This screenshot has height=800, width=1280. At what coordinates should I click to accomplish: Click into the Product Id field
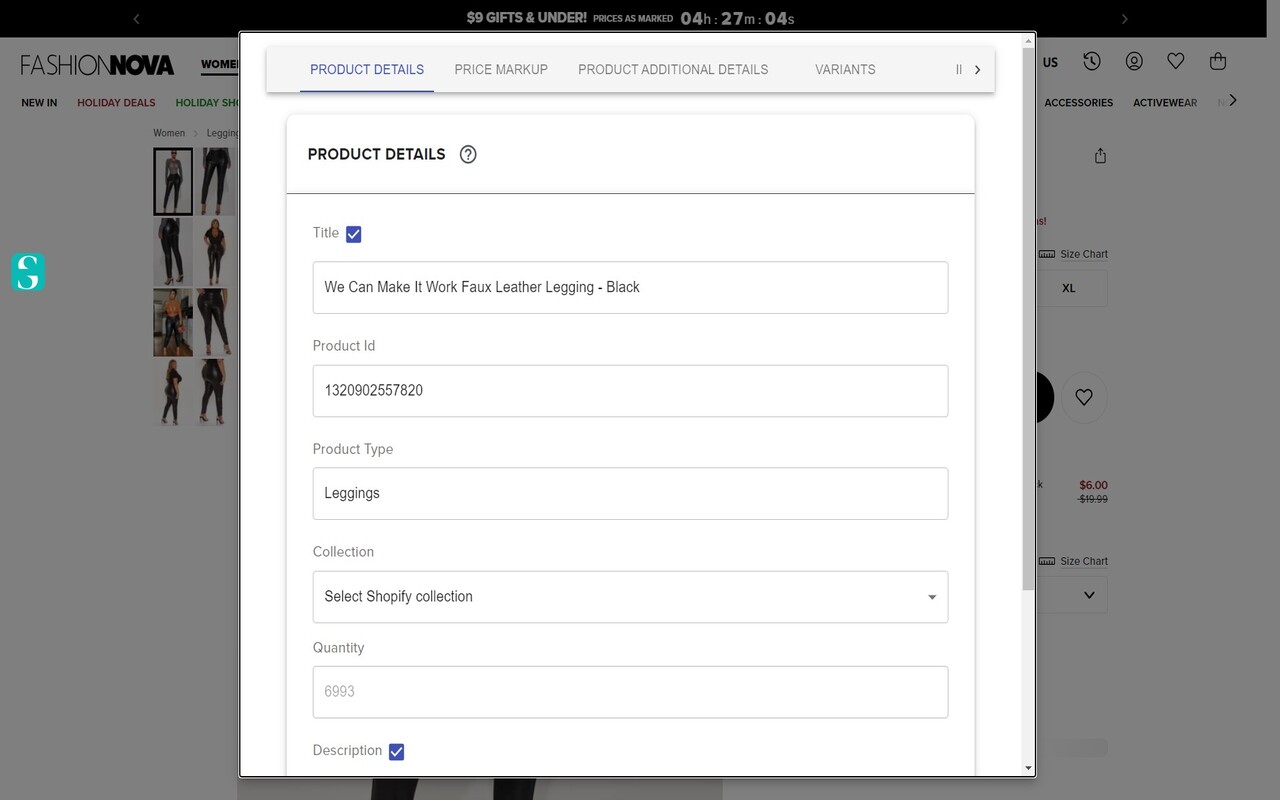(x=630, y=391)
